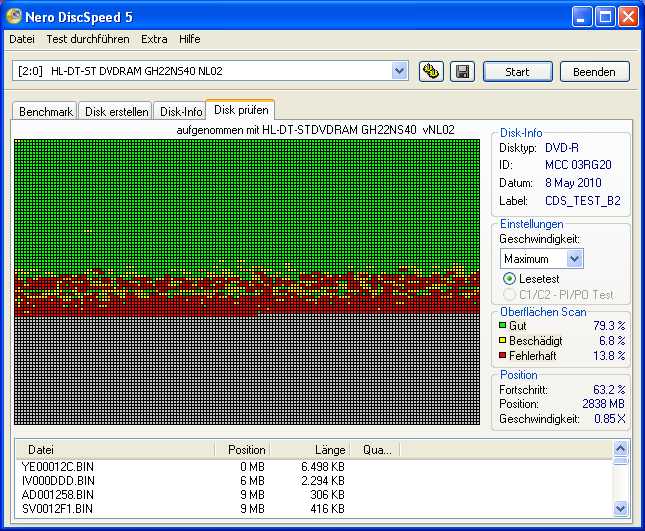The height and width of the screenshot is (531, 645).
Task: Select the Disk prüfen tab
Action: click(x=241, y=110)
